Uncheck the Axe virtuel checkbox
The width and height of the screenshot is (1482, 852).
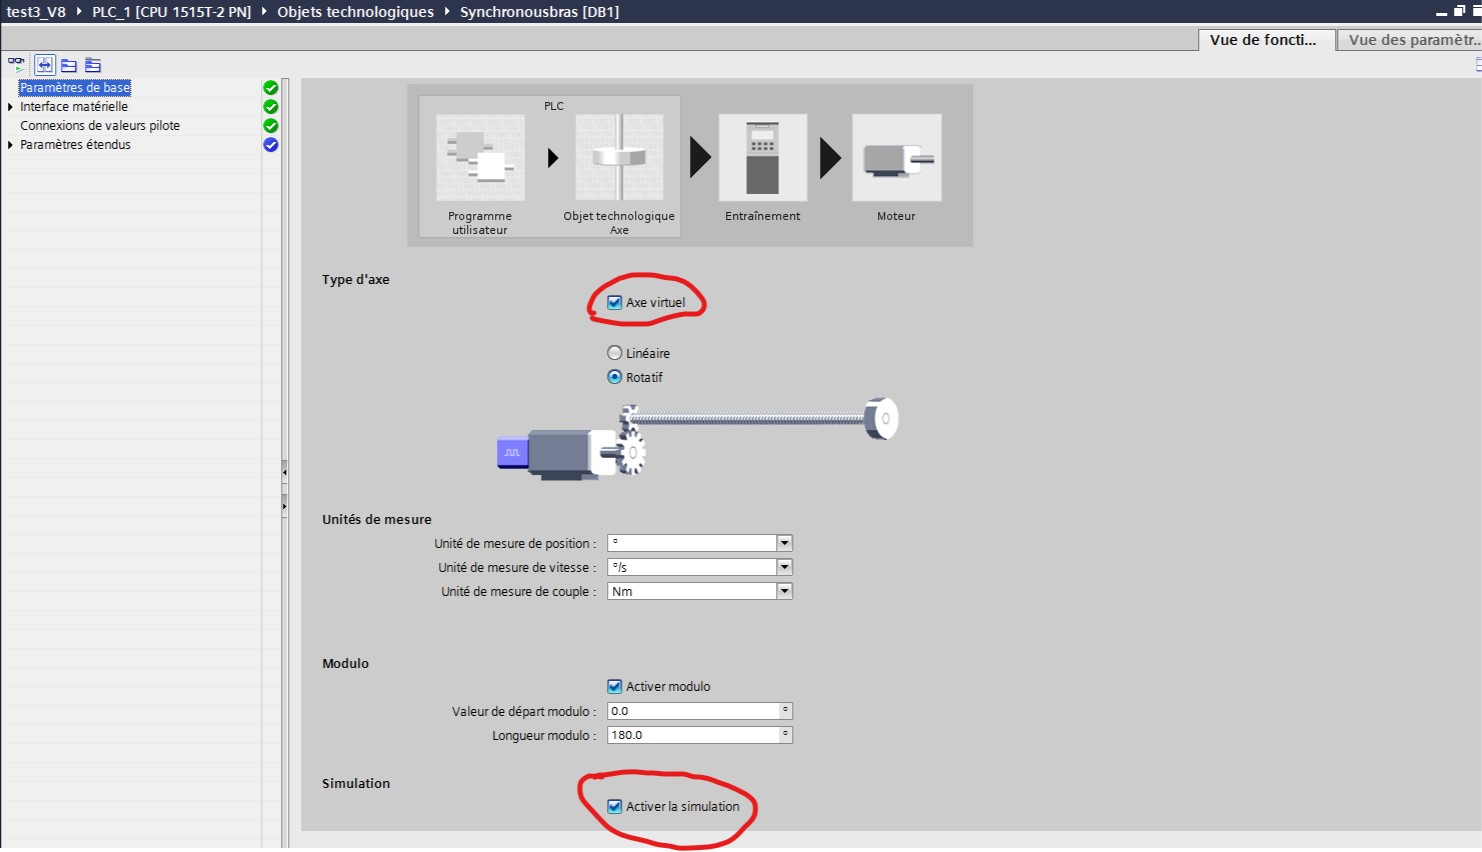615,303
